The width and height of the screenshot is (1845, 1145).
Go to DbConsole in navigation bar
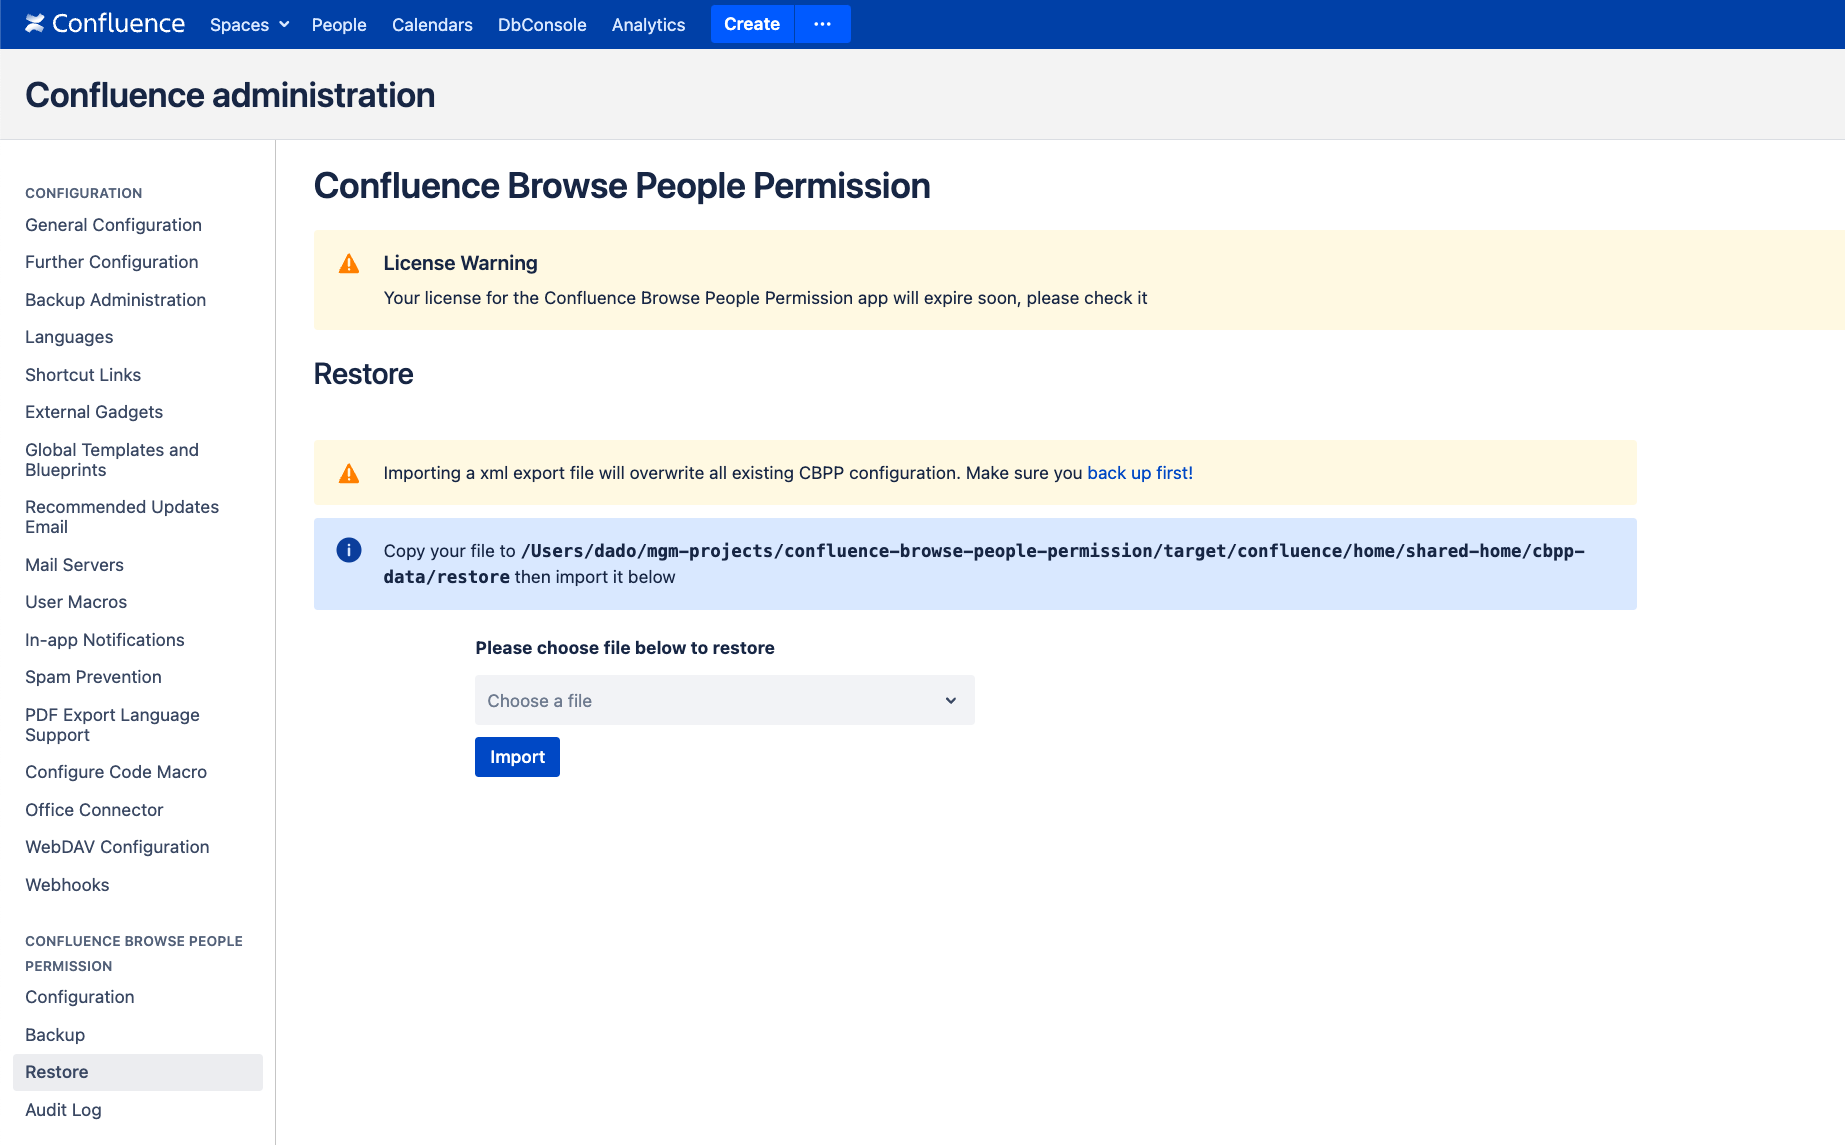542,25
